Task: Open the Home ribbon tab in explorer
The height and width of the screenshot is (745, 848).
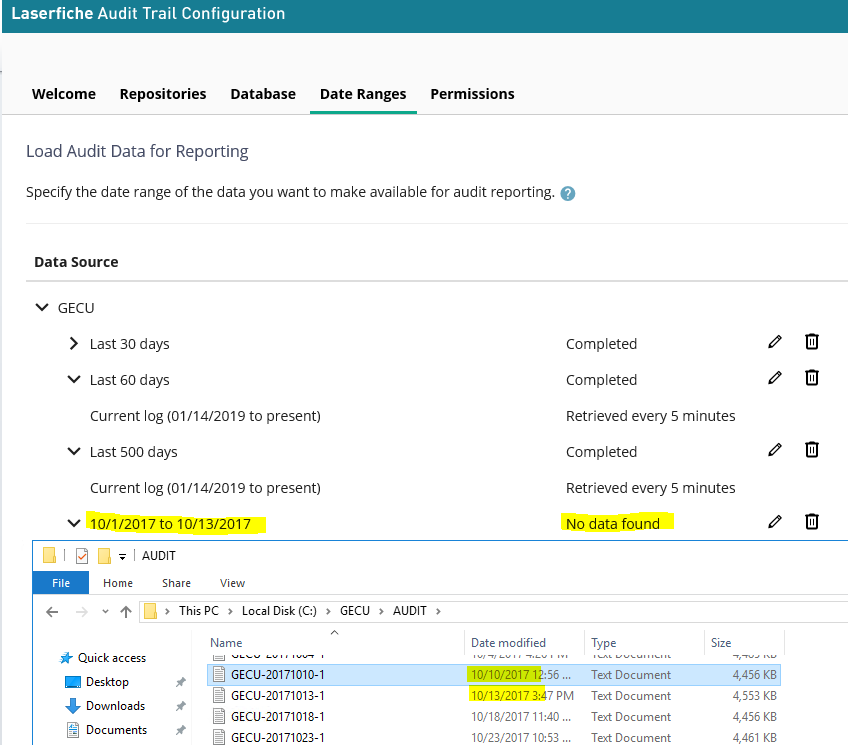Action: [118, 583]
